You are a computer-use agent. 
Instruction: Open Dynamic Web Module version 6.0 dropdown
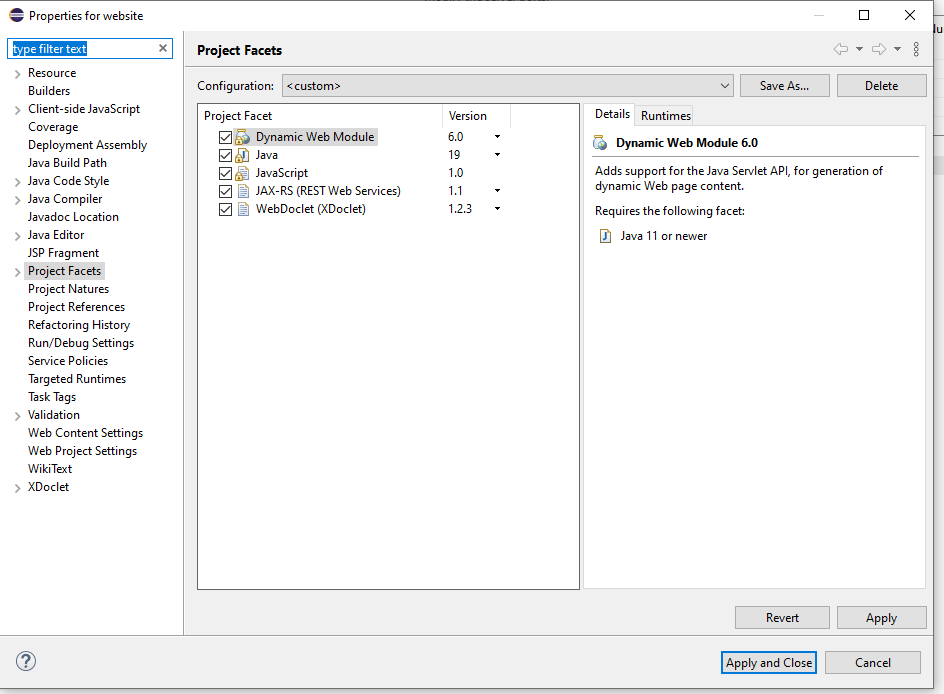[x=497, y=137]
